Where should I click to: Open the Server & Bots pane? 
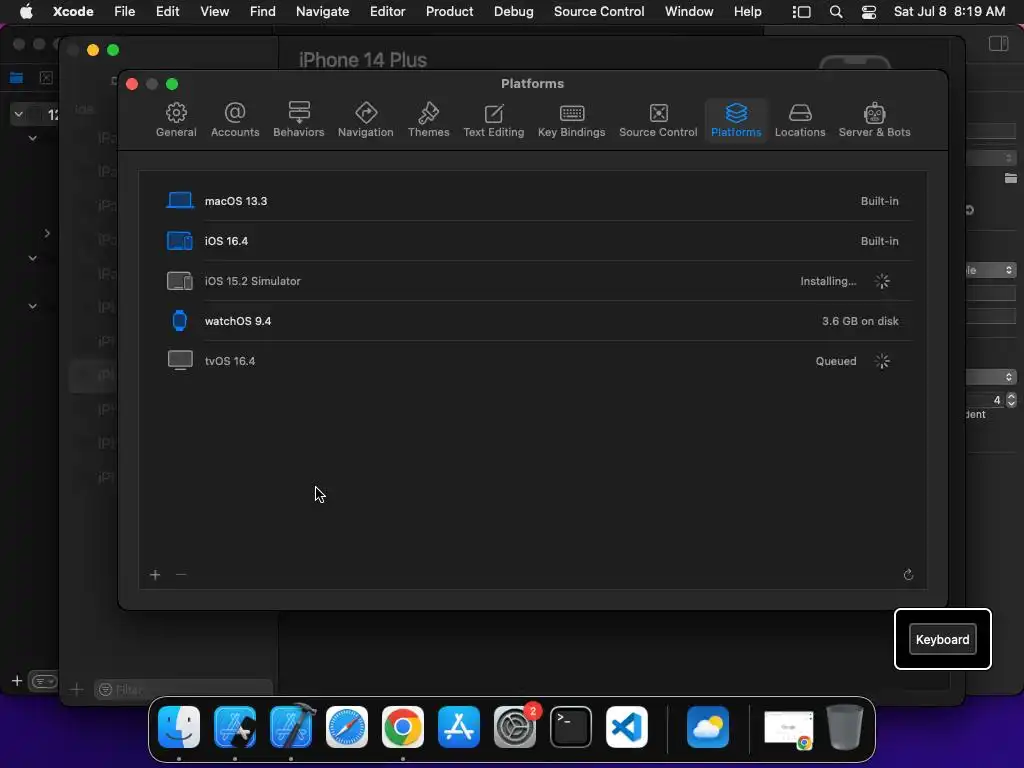pos(874,120)
